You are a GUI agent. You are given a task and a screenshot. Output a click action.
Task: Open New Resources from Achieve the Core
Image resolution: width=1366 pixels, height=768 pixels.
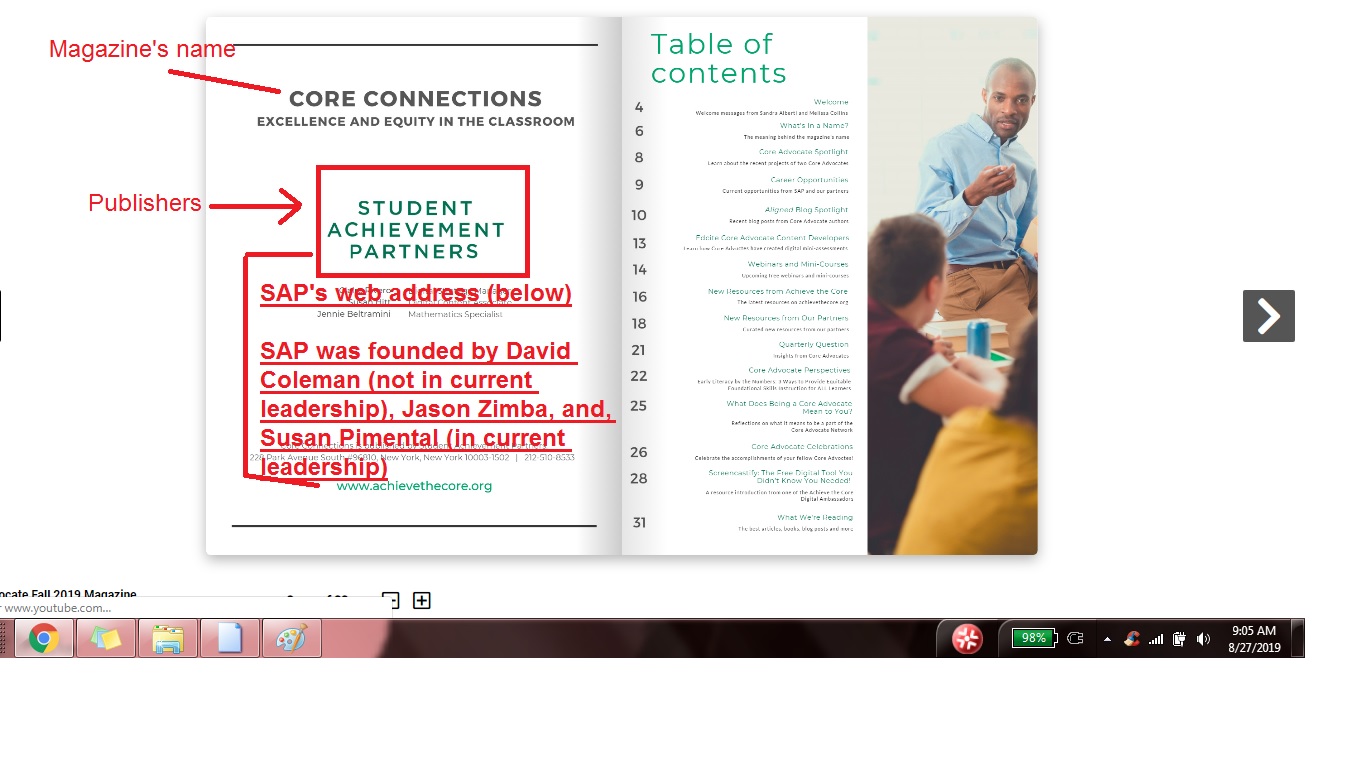tap(778, 292)
